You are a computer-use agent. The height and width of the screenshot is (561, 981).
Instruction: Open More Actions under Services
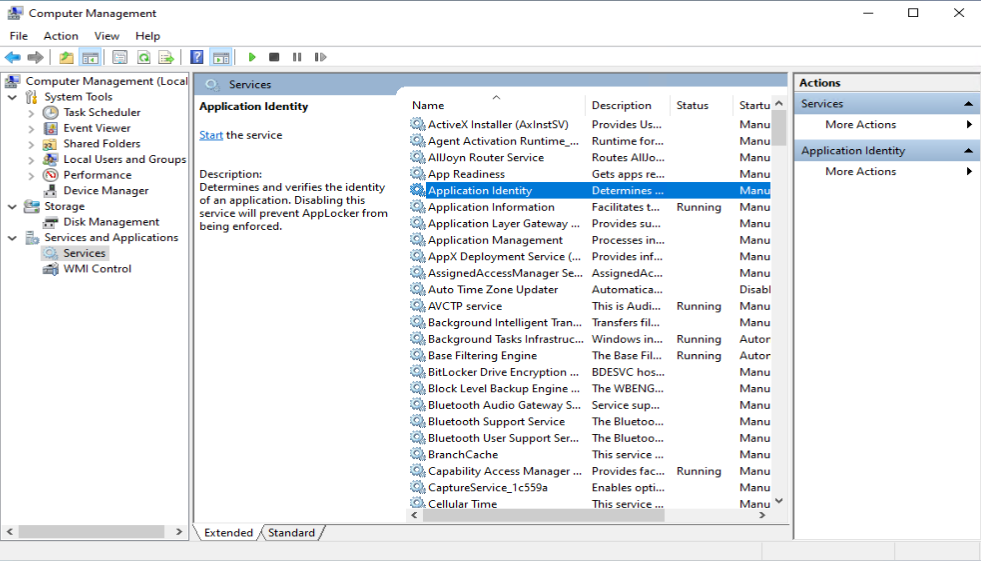pyautogui.click(x=860, y=124)
